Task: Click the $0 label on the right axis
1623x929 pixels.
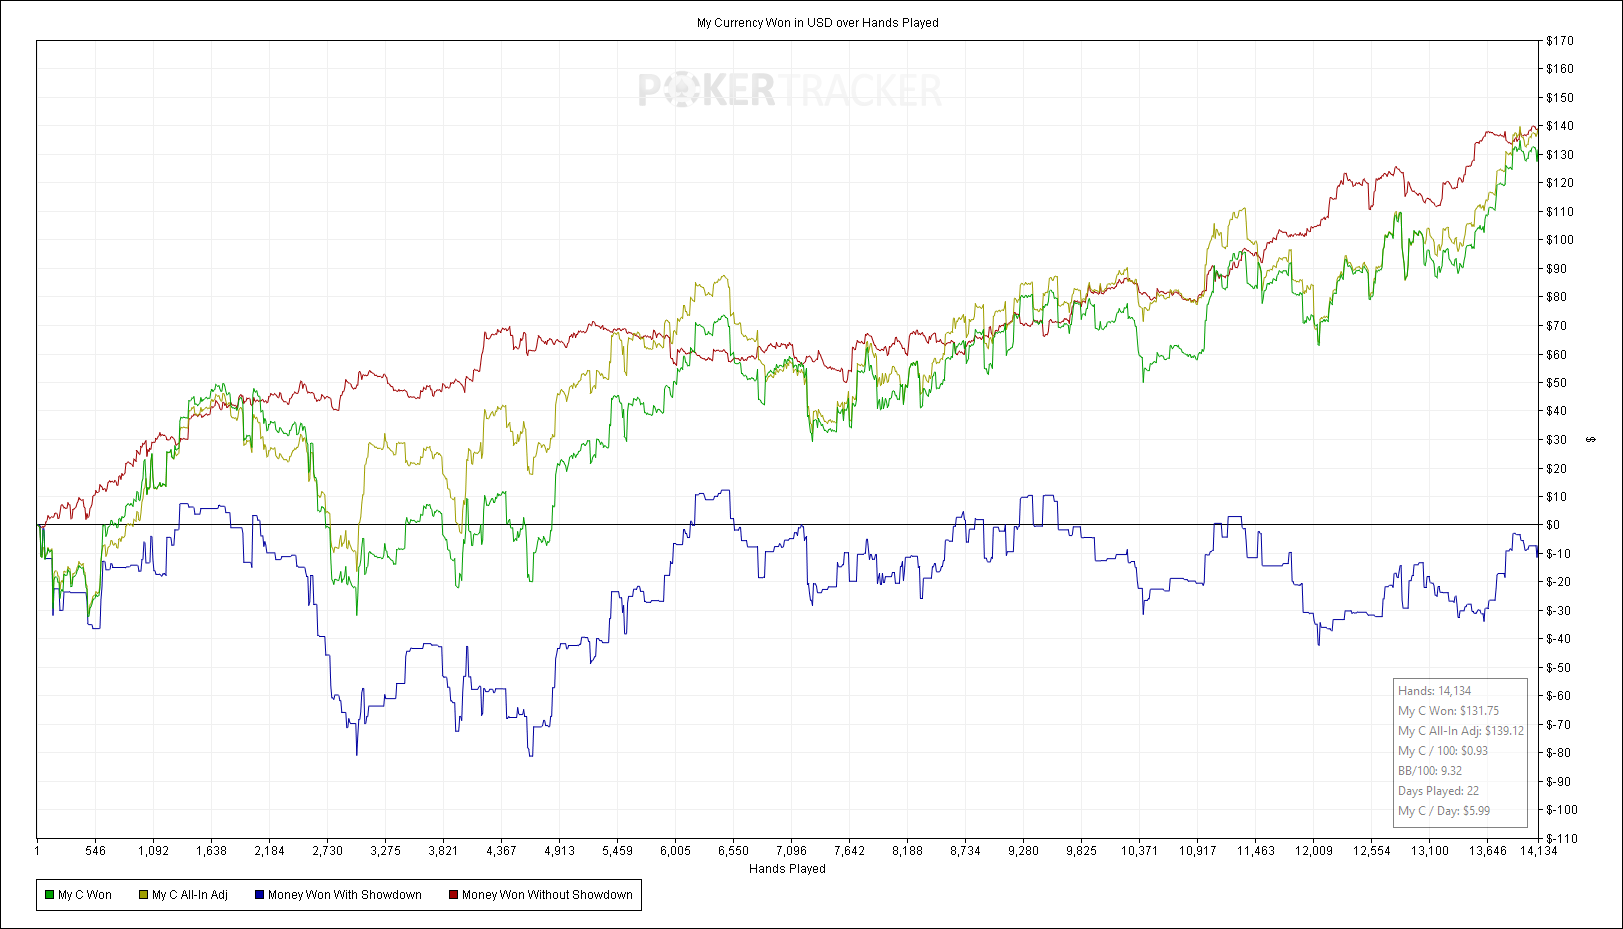Action: pyautogui.click(x=1552, y=525)
